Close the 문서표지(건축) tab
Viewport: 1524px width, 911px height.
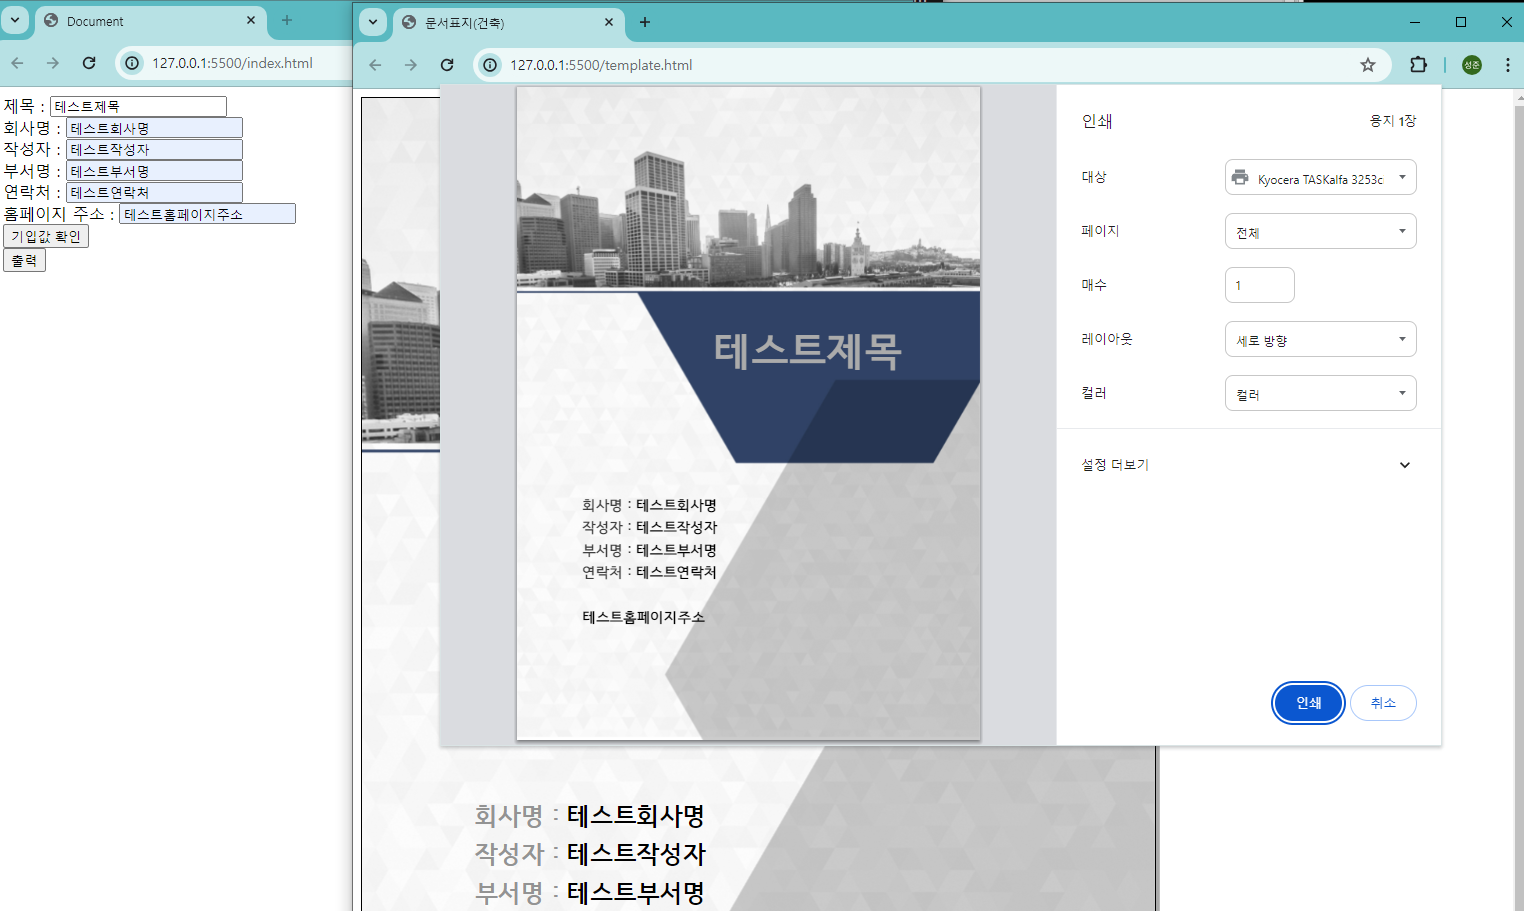(x=609, y=22)
